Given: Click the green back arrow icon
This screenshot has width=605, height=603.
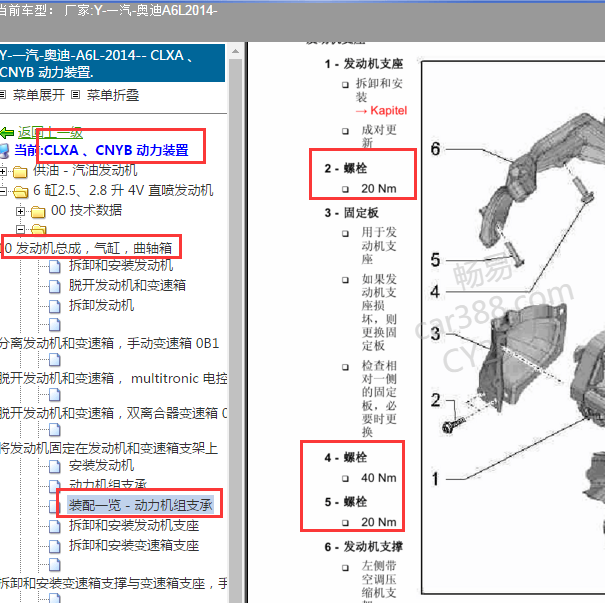Looking at the screenshot, I should (x=7, y=133).
